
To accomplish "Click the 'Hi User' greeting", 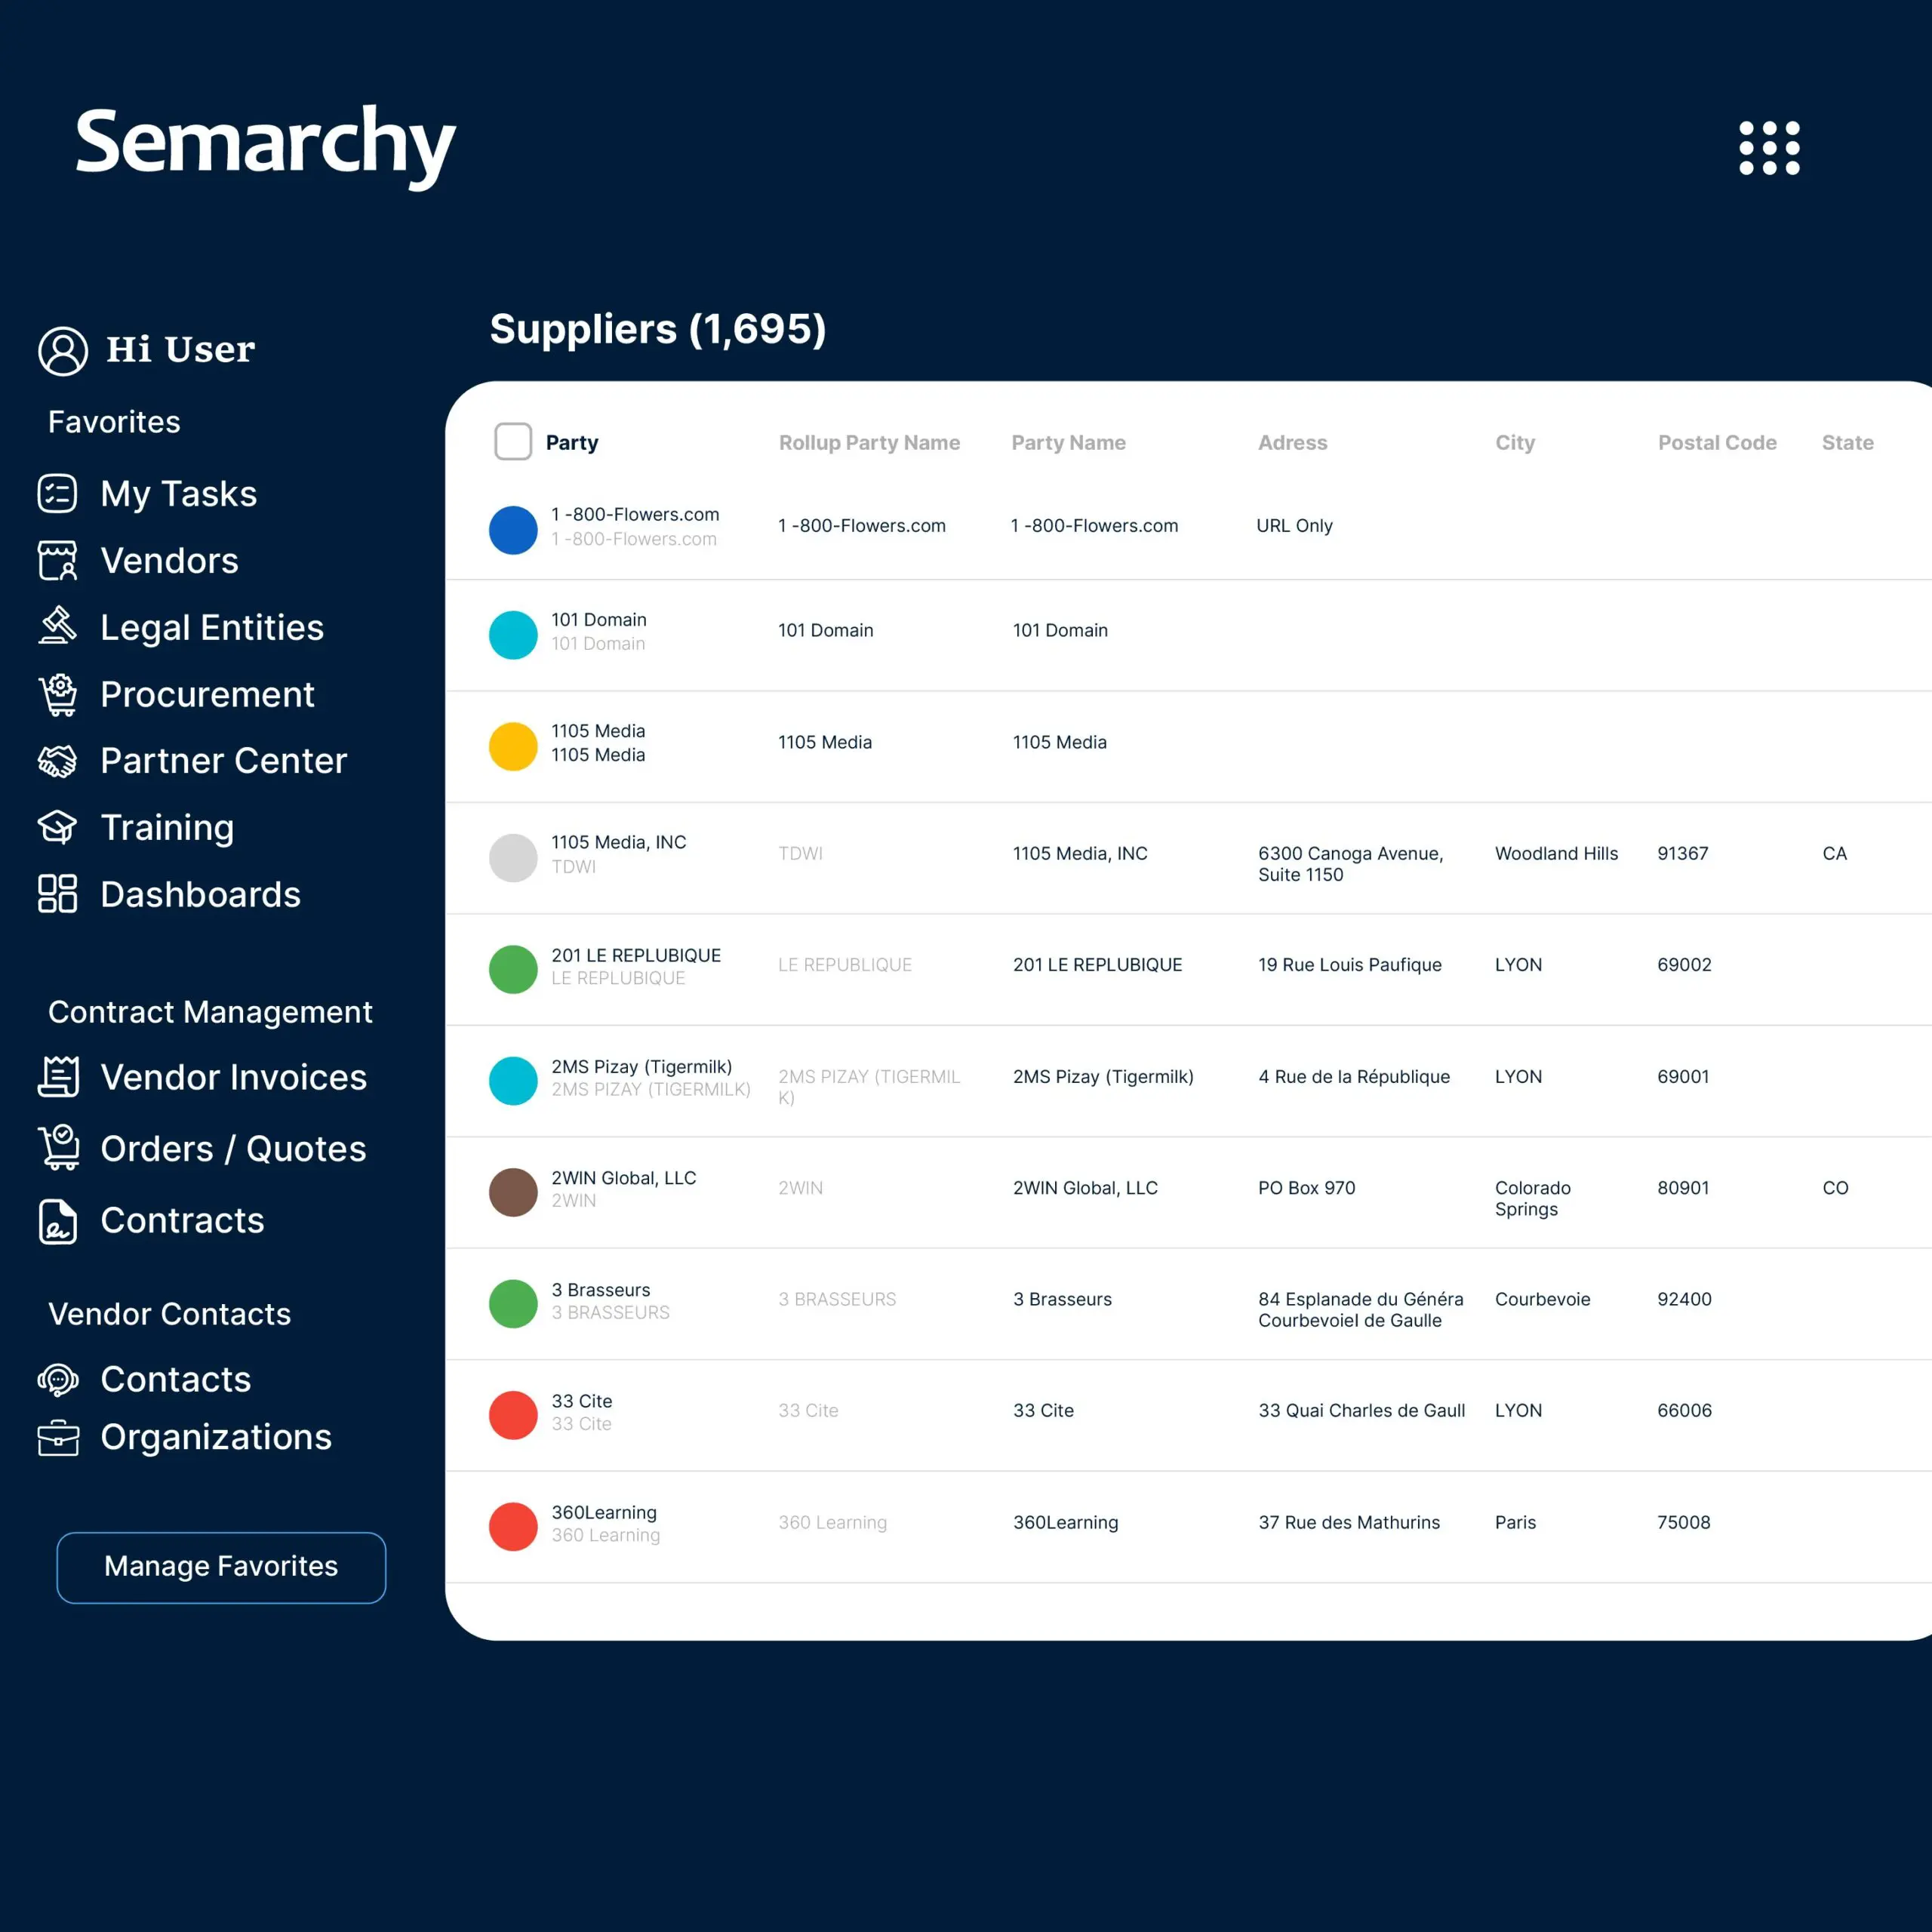I will coord(181,350).
